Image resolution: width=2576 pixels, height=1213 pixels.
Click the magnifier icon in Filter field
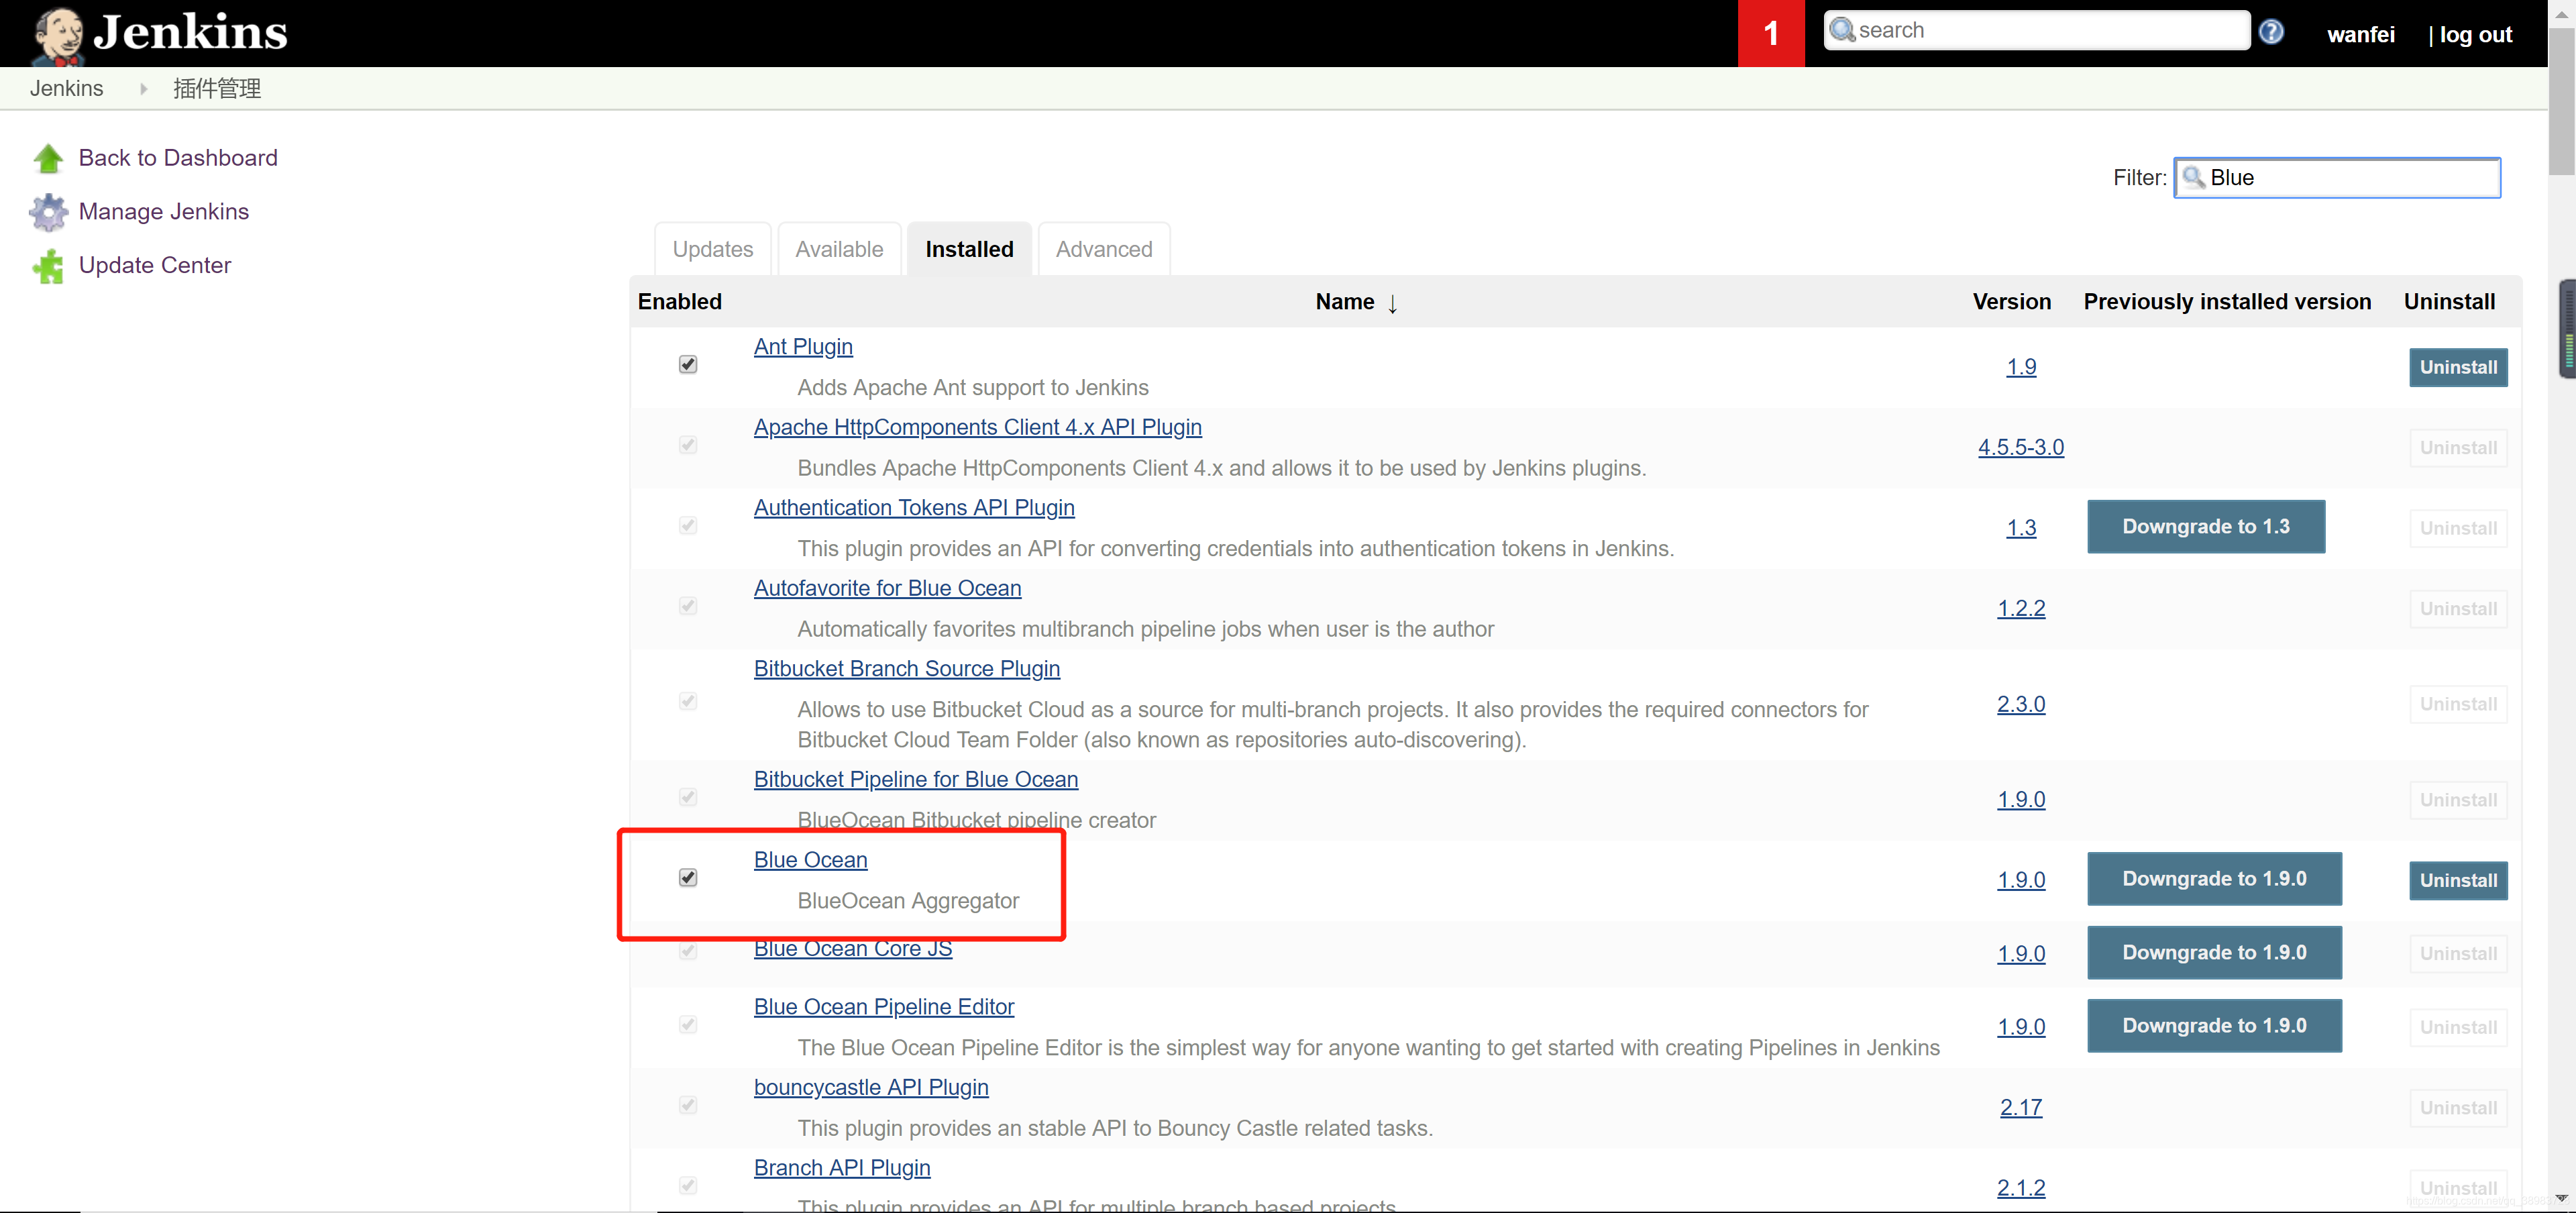2193,178
